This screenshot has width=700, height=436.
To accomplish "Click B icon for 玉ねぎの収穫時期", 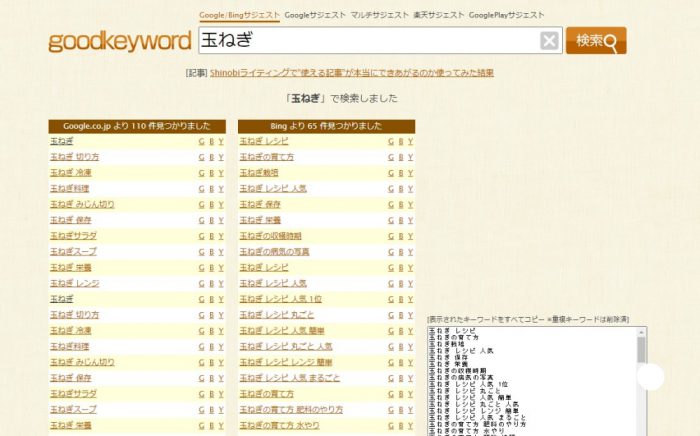I will point(401,236).
